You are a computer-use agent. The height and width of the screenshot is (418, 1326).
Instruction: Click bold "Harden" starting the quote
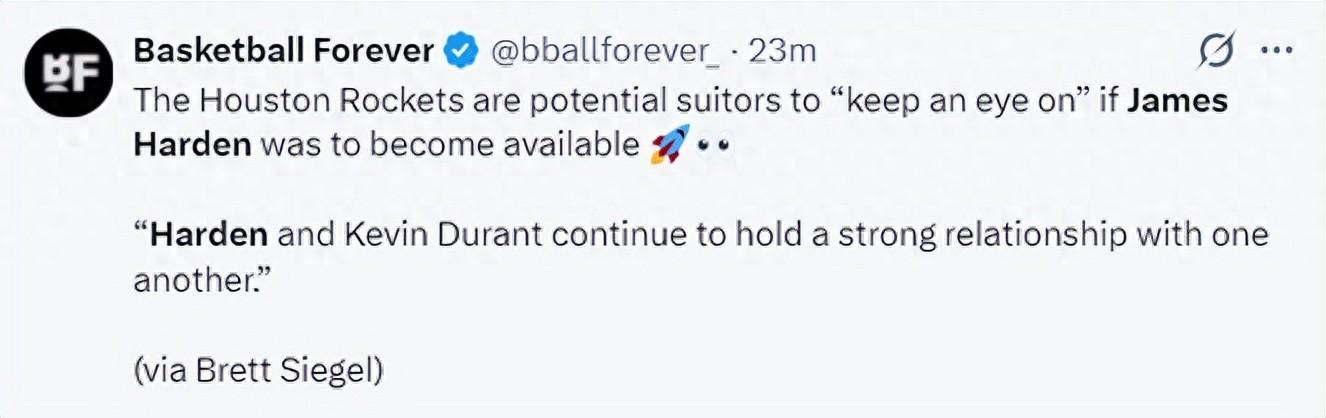(x=208, y=236)
